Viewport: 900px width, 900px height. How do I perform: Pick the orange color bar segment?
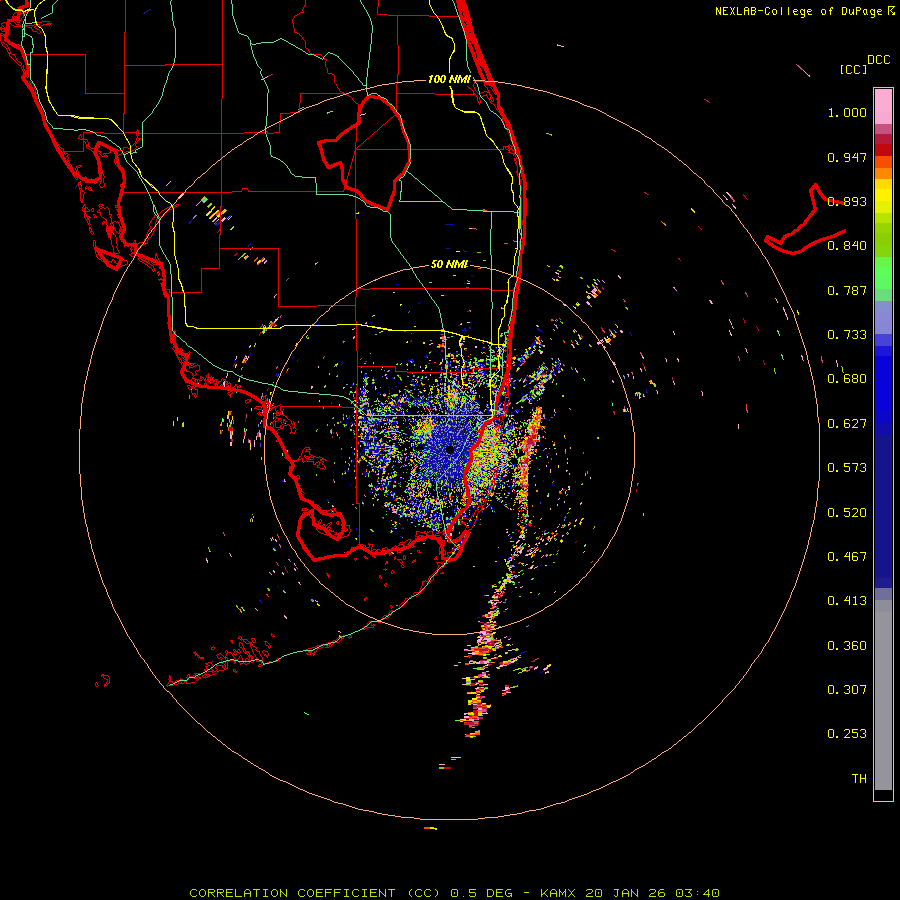883,173
